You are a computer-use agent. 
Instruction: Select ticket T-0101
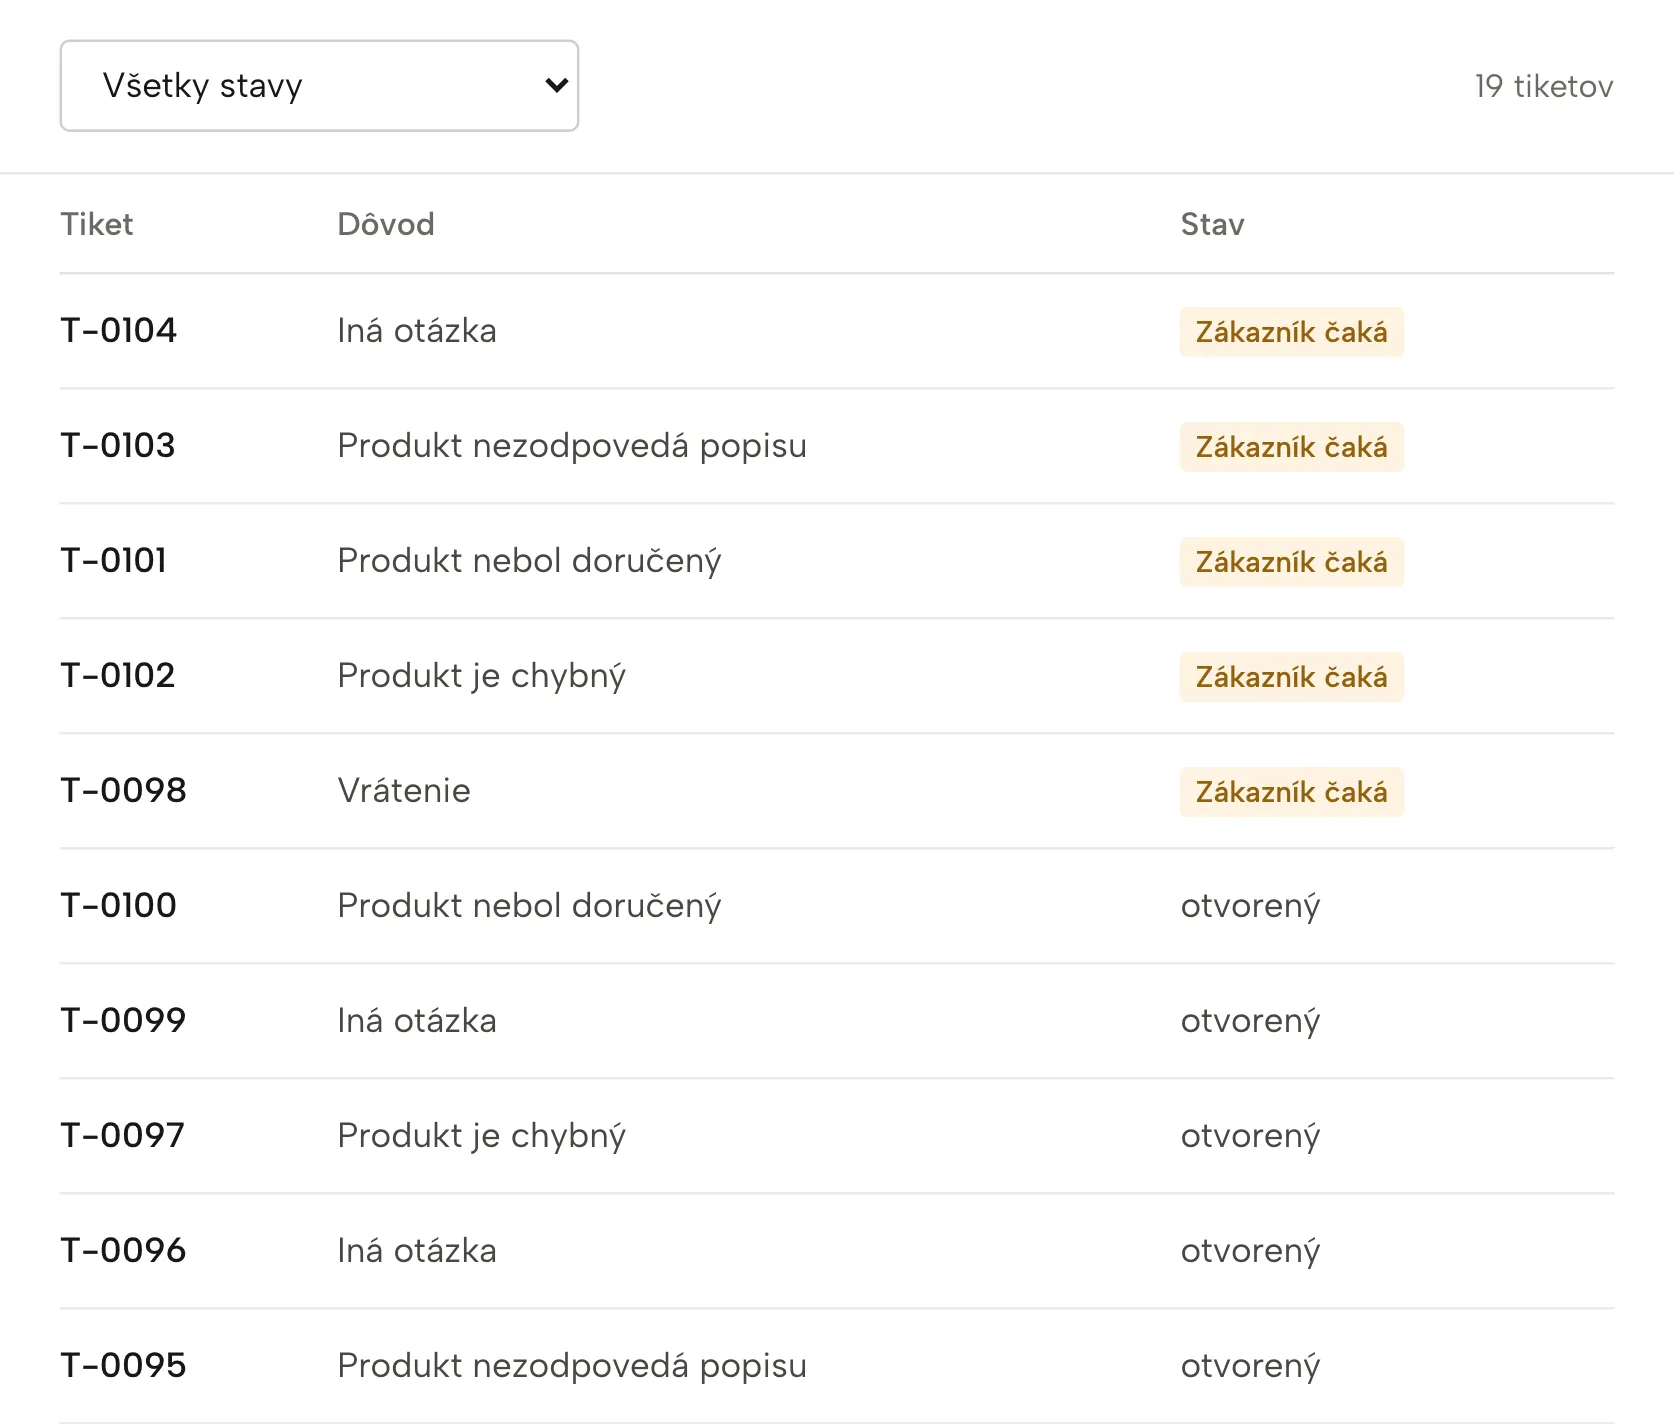[837, 561]
